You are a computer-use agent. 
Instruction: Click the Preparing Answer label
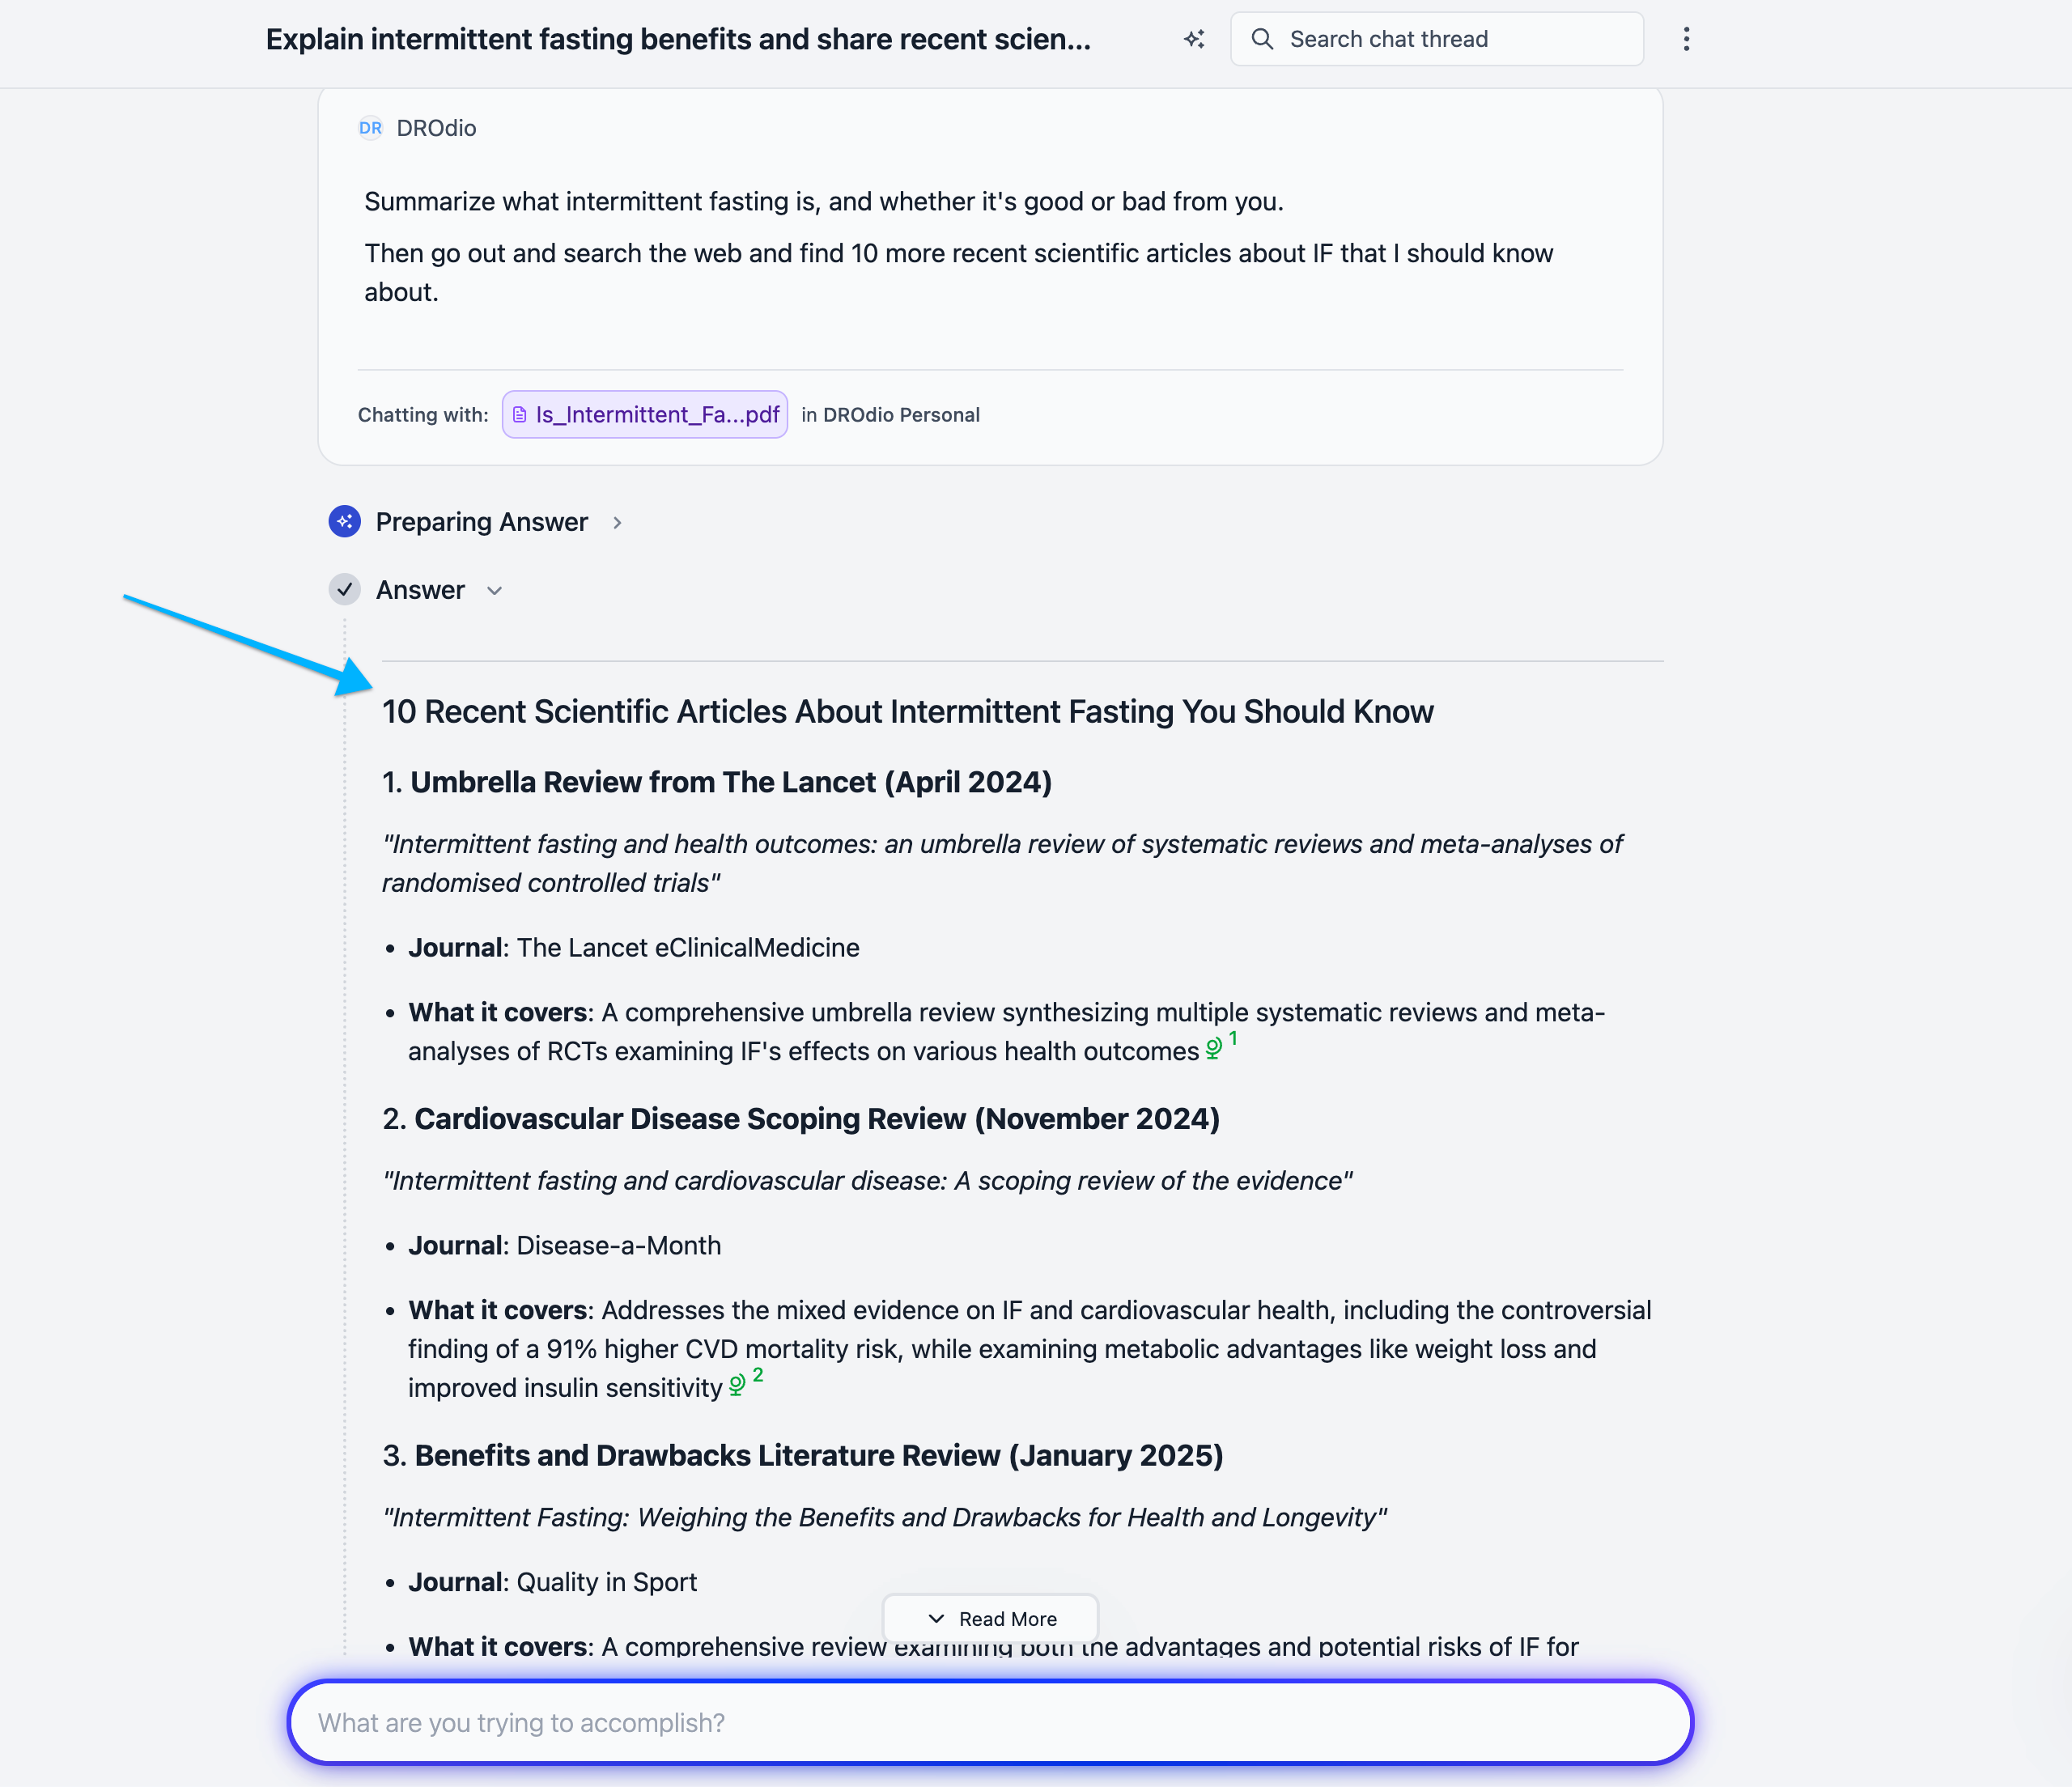point(481,522)
